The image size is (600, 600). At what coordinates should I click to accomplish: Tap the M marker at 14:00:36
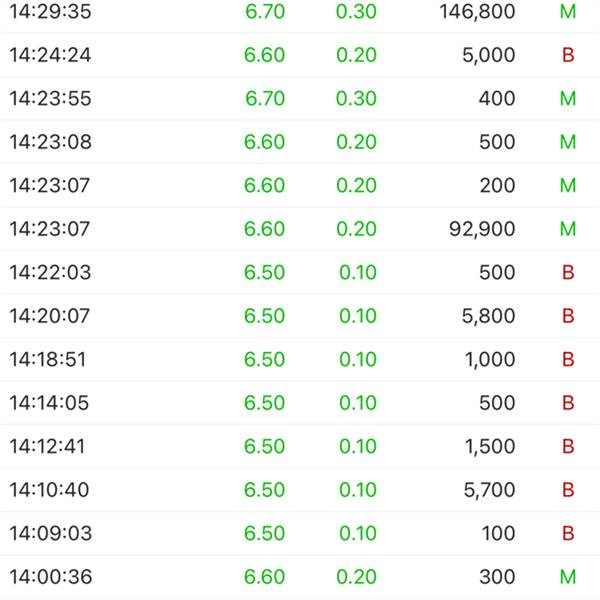pos(568,577)
